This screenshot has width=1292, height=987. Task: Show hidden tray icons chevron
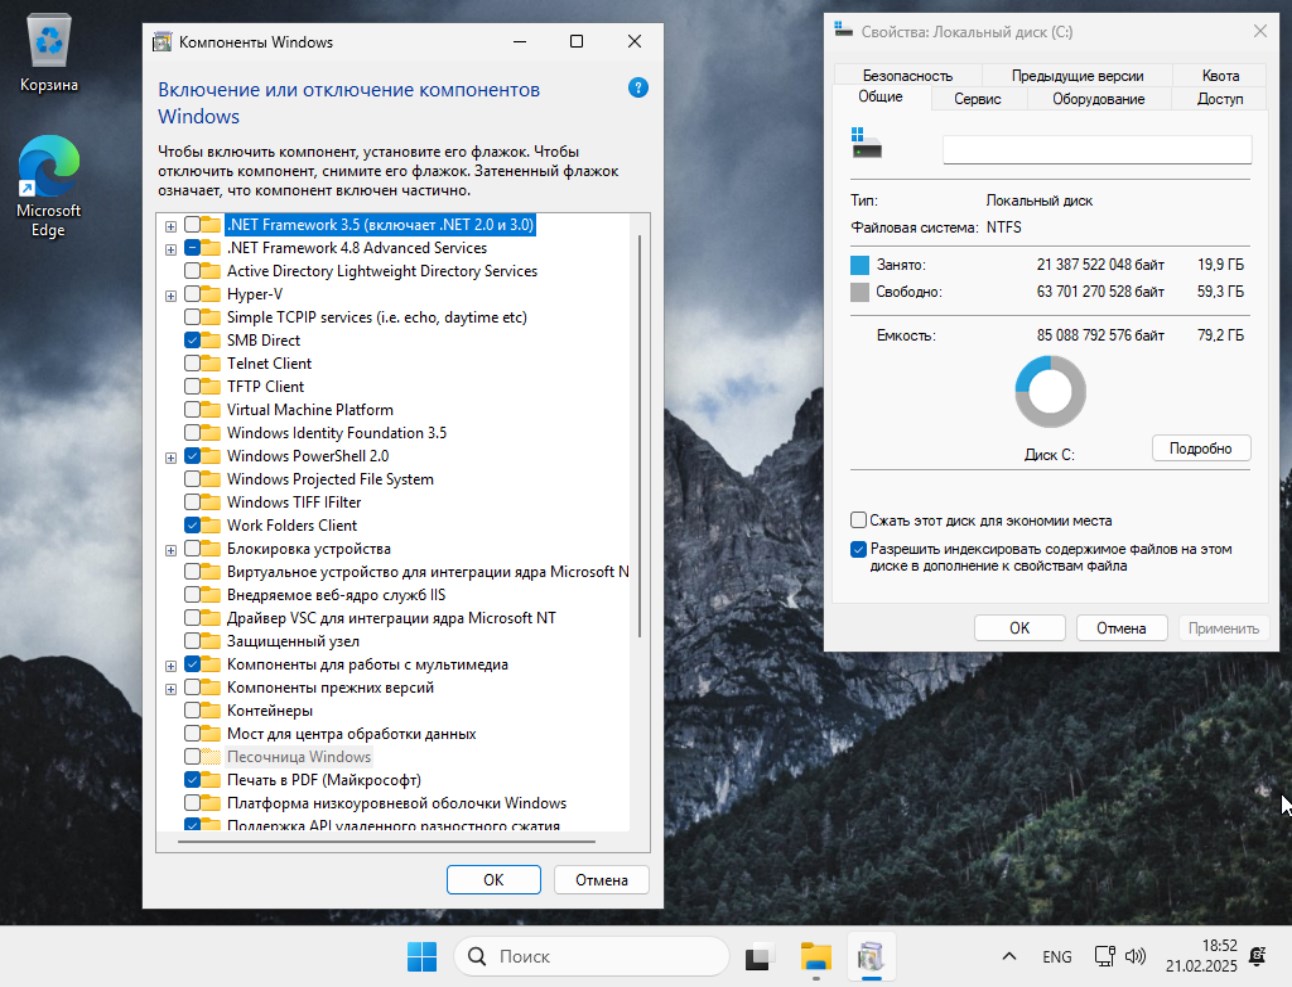[x=1009, y=956]
